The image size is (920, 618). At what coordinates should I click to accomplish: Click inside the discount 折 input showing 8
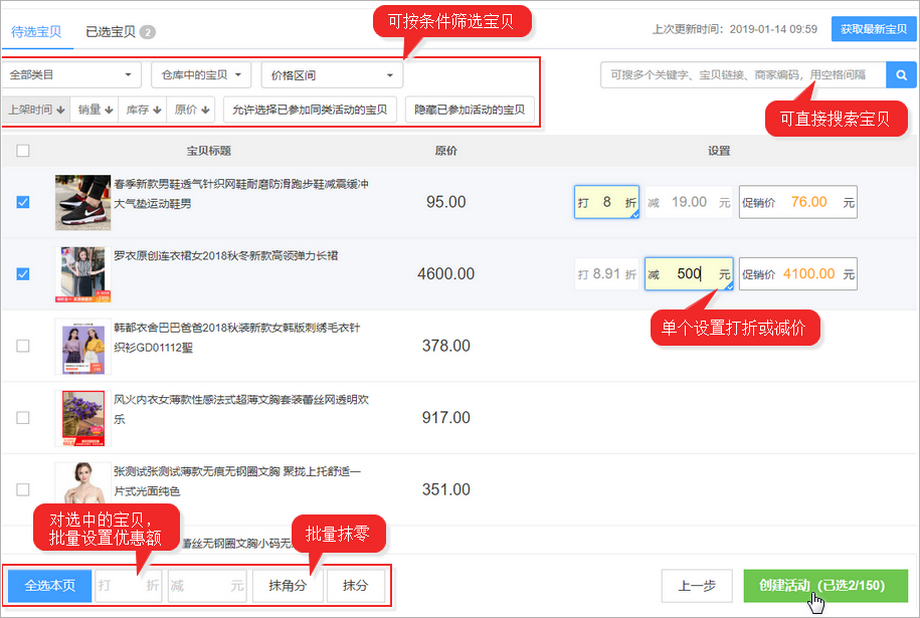[606, 201]
